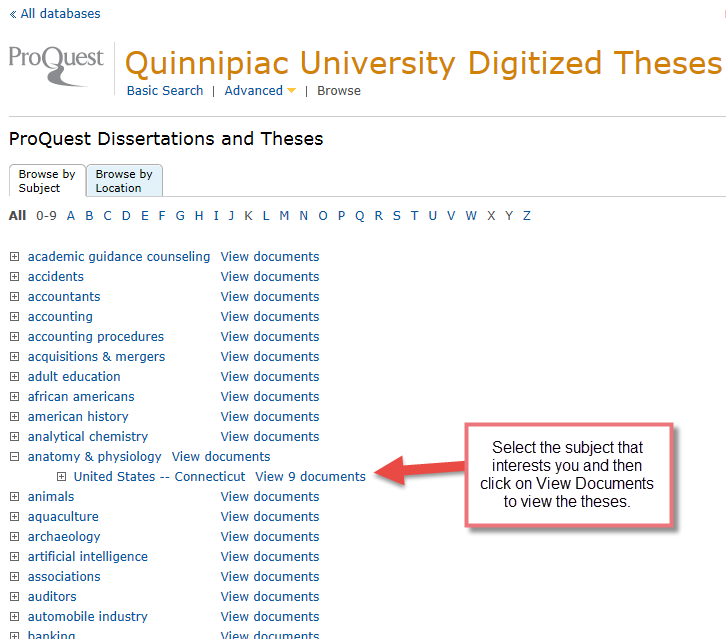726x639 pixels.
Task: Expand african americans subject node
Action: 15,396
